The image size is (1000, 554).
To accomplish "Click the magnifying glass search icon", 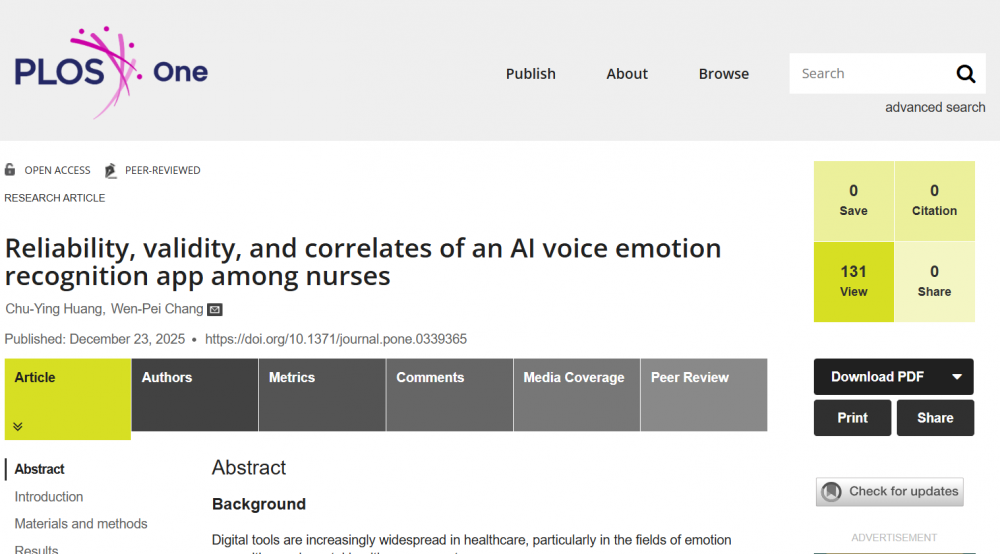I will (965, 74).
